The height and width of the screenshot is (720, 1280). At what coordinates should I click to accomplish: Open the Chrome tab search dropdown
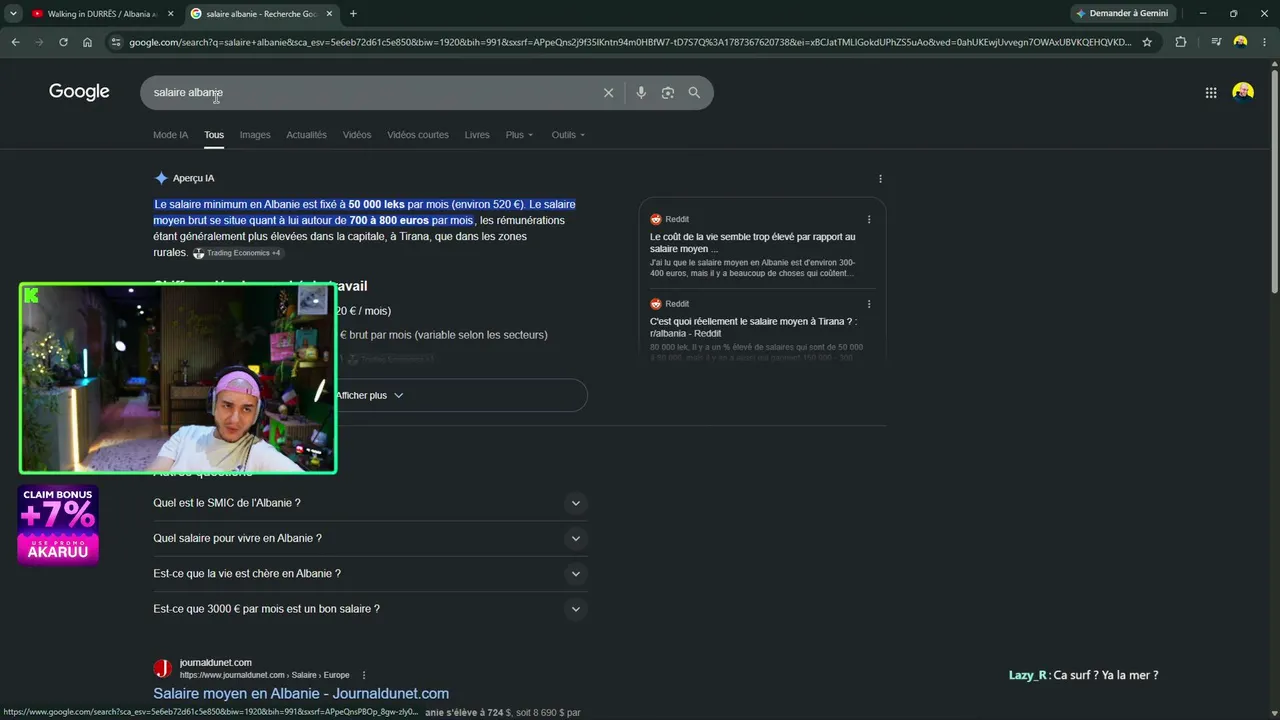(x=13, y=13)
